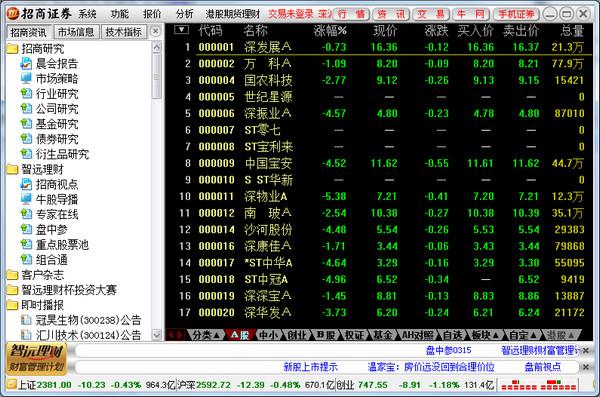This screenshot has width=600, height=397.
Task: Expand the 港股 tab dropdown
Action: point(571,336)
